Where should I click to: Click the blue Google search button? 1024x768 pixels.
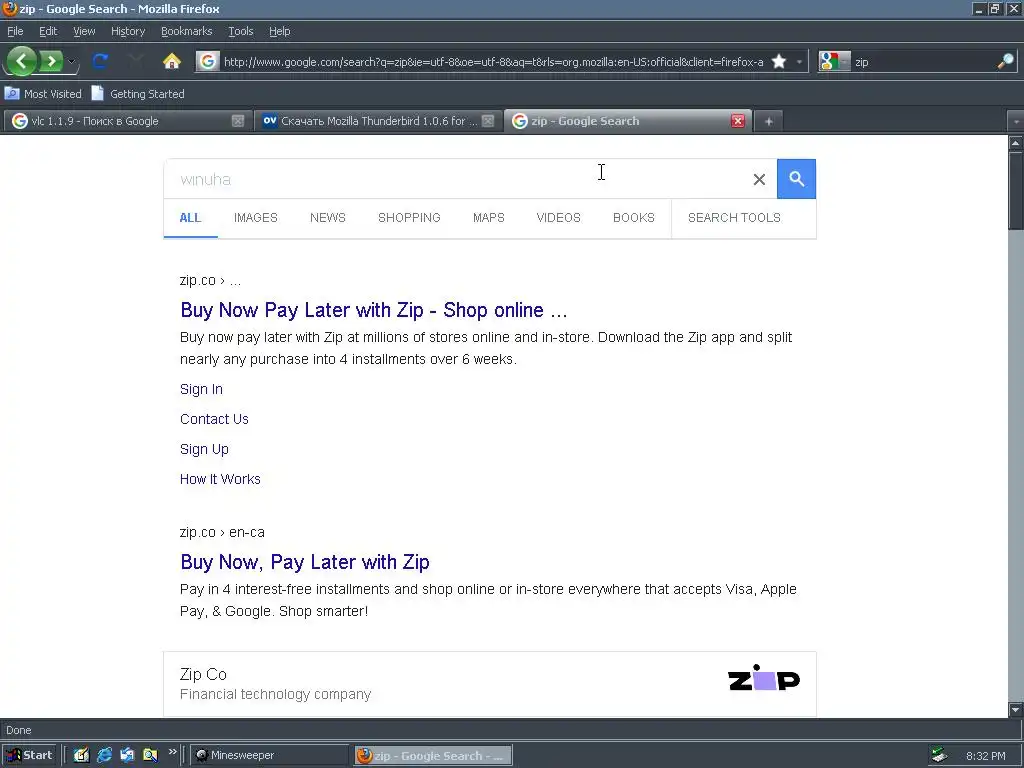click(x=796, y=179)
